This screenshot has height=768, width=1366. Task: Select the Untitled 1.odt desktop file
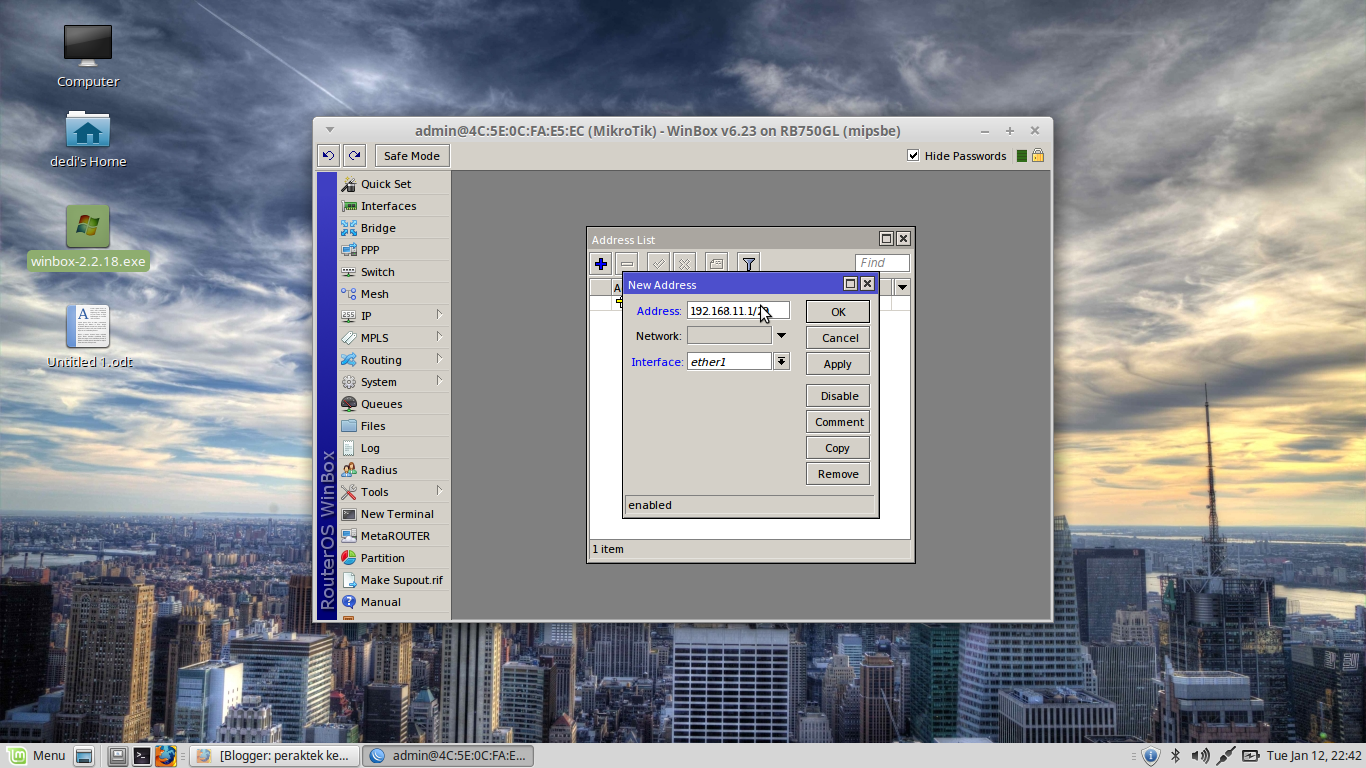pyautogui.click(x=89, y=336)
